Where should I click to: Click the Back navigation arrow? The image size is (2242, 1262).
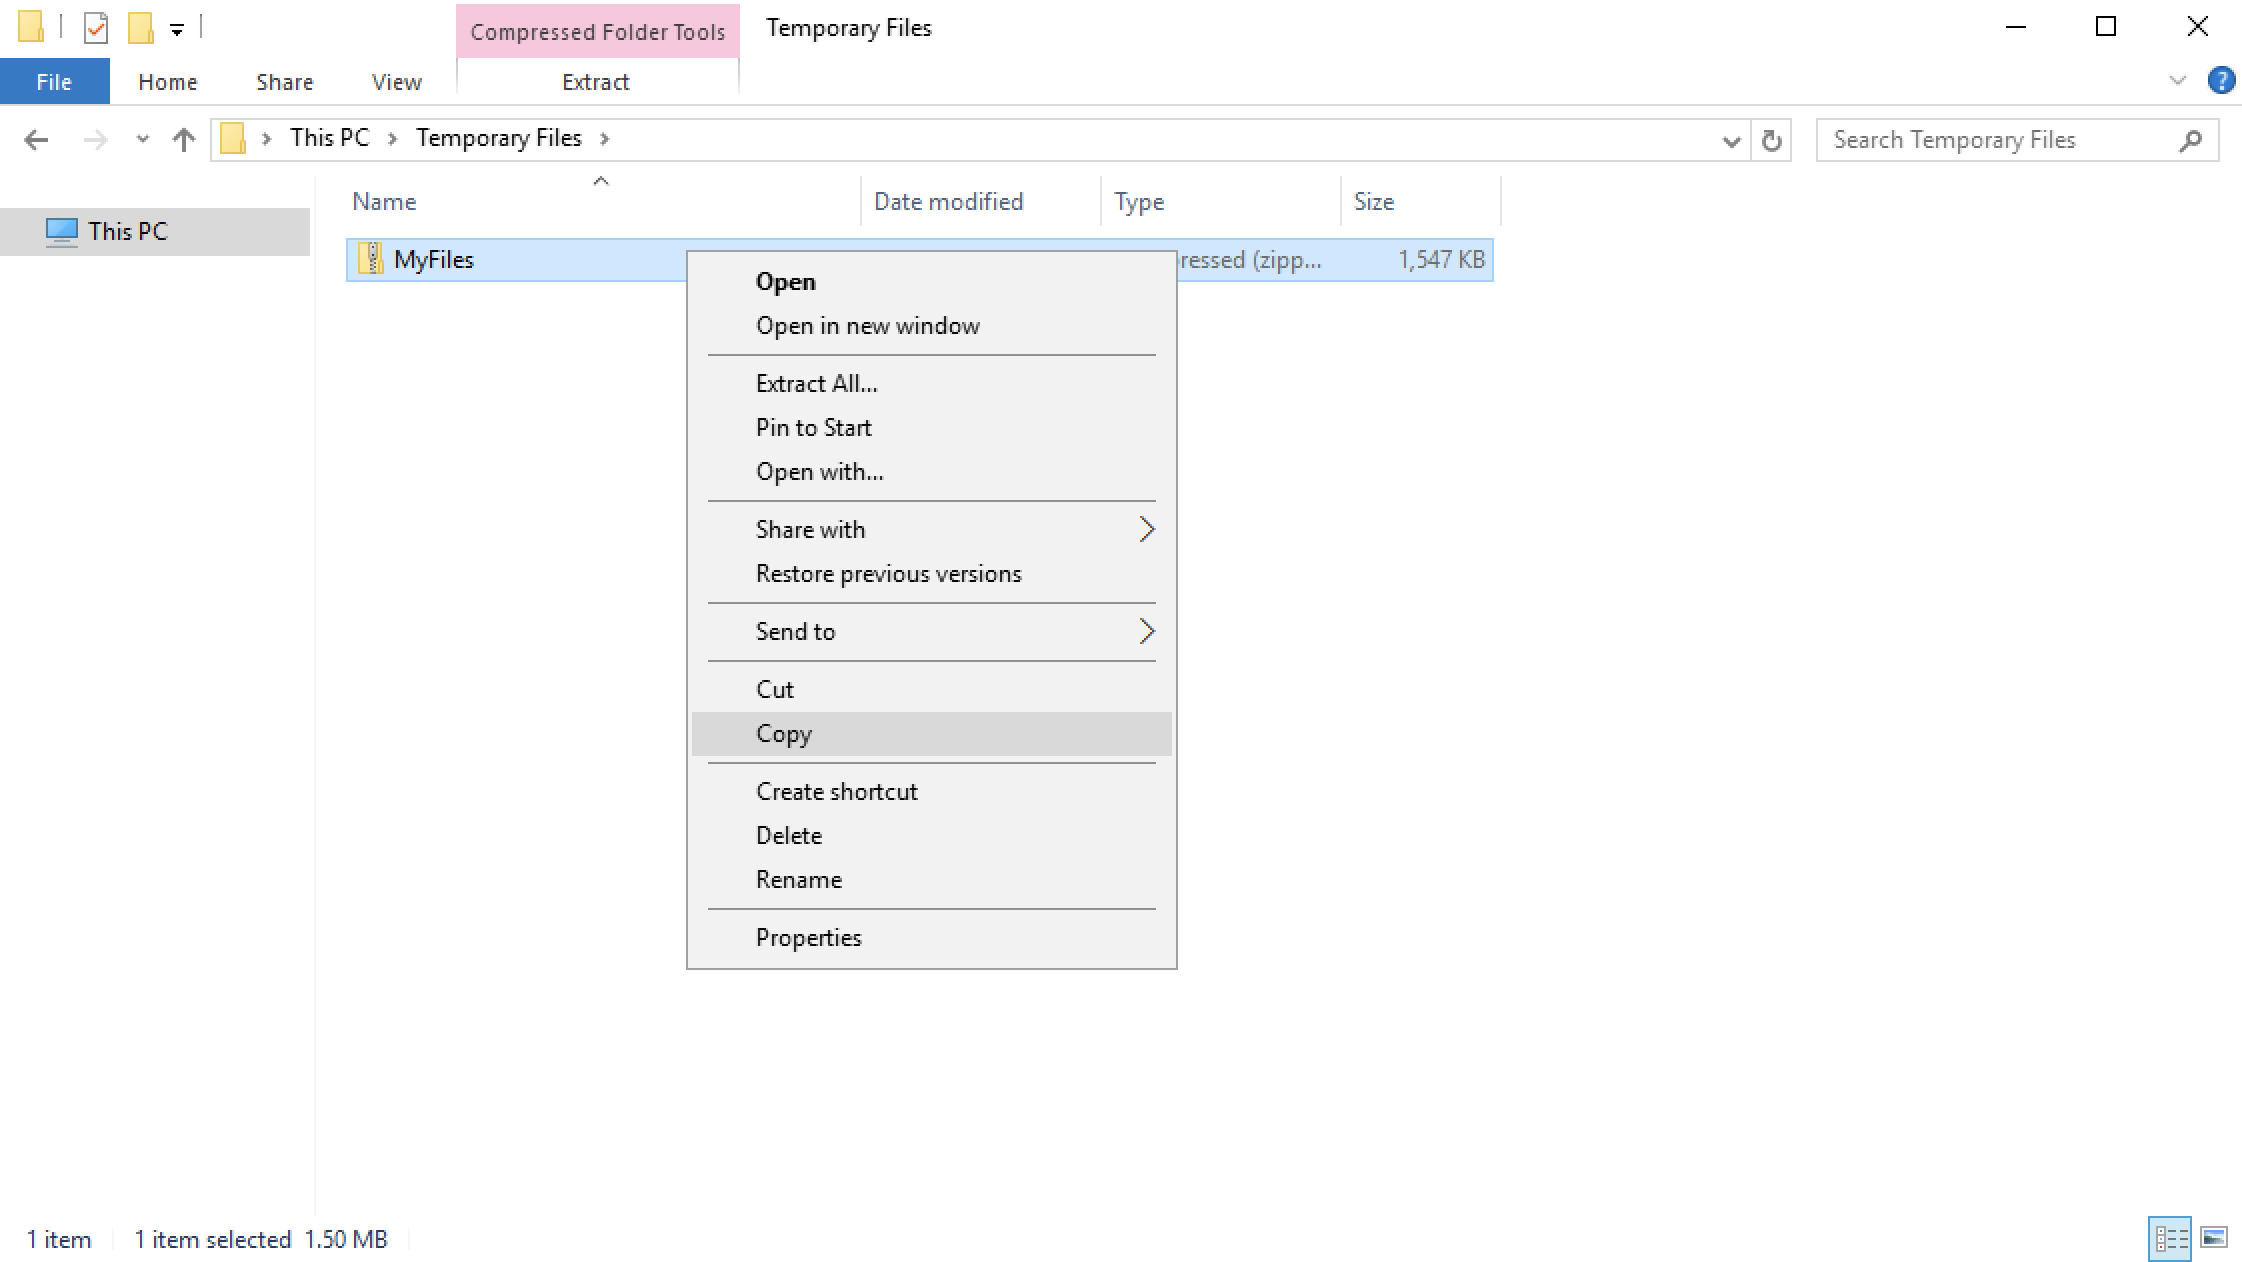[x=36, y=140]
